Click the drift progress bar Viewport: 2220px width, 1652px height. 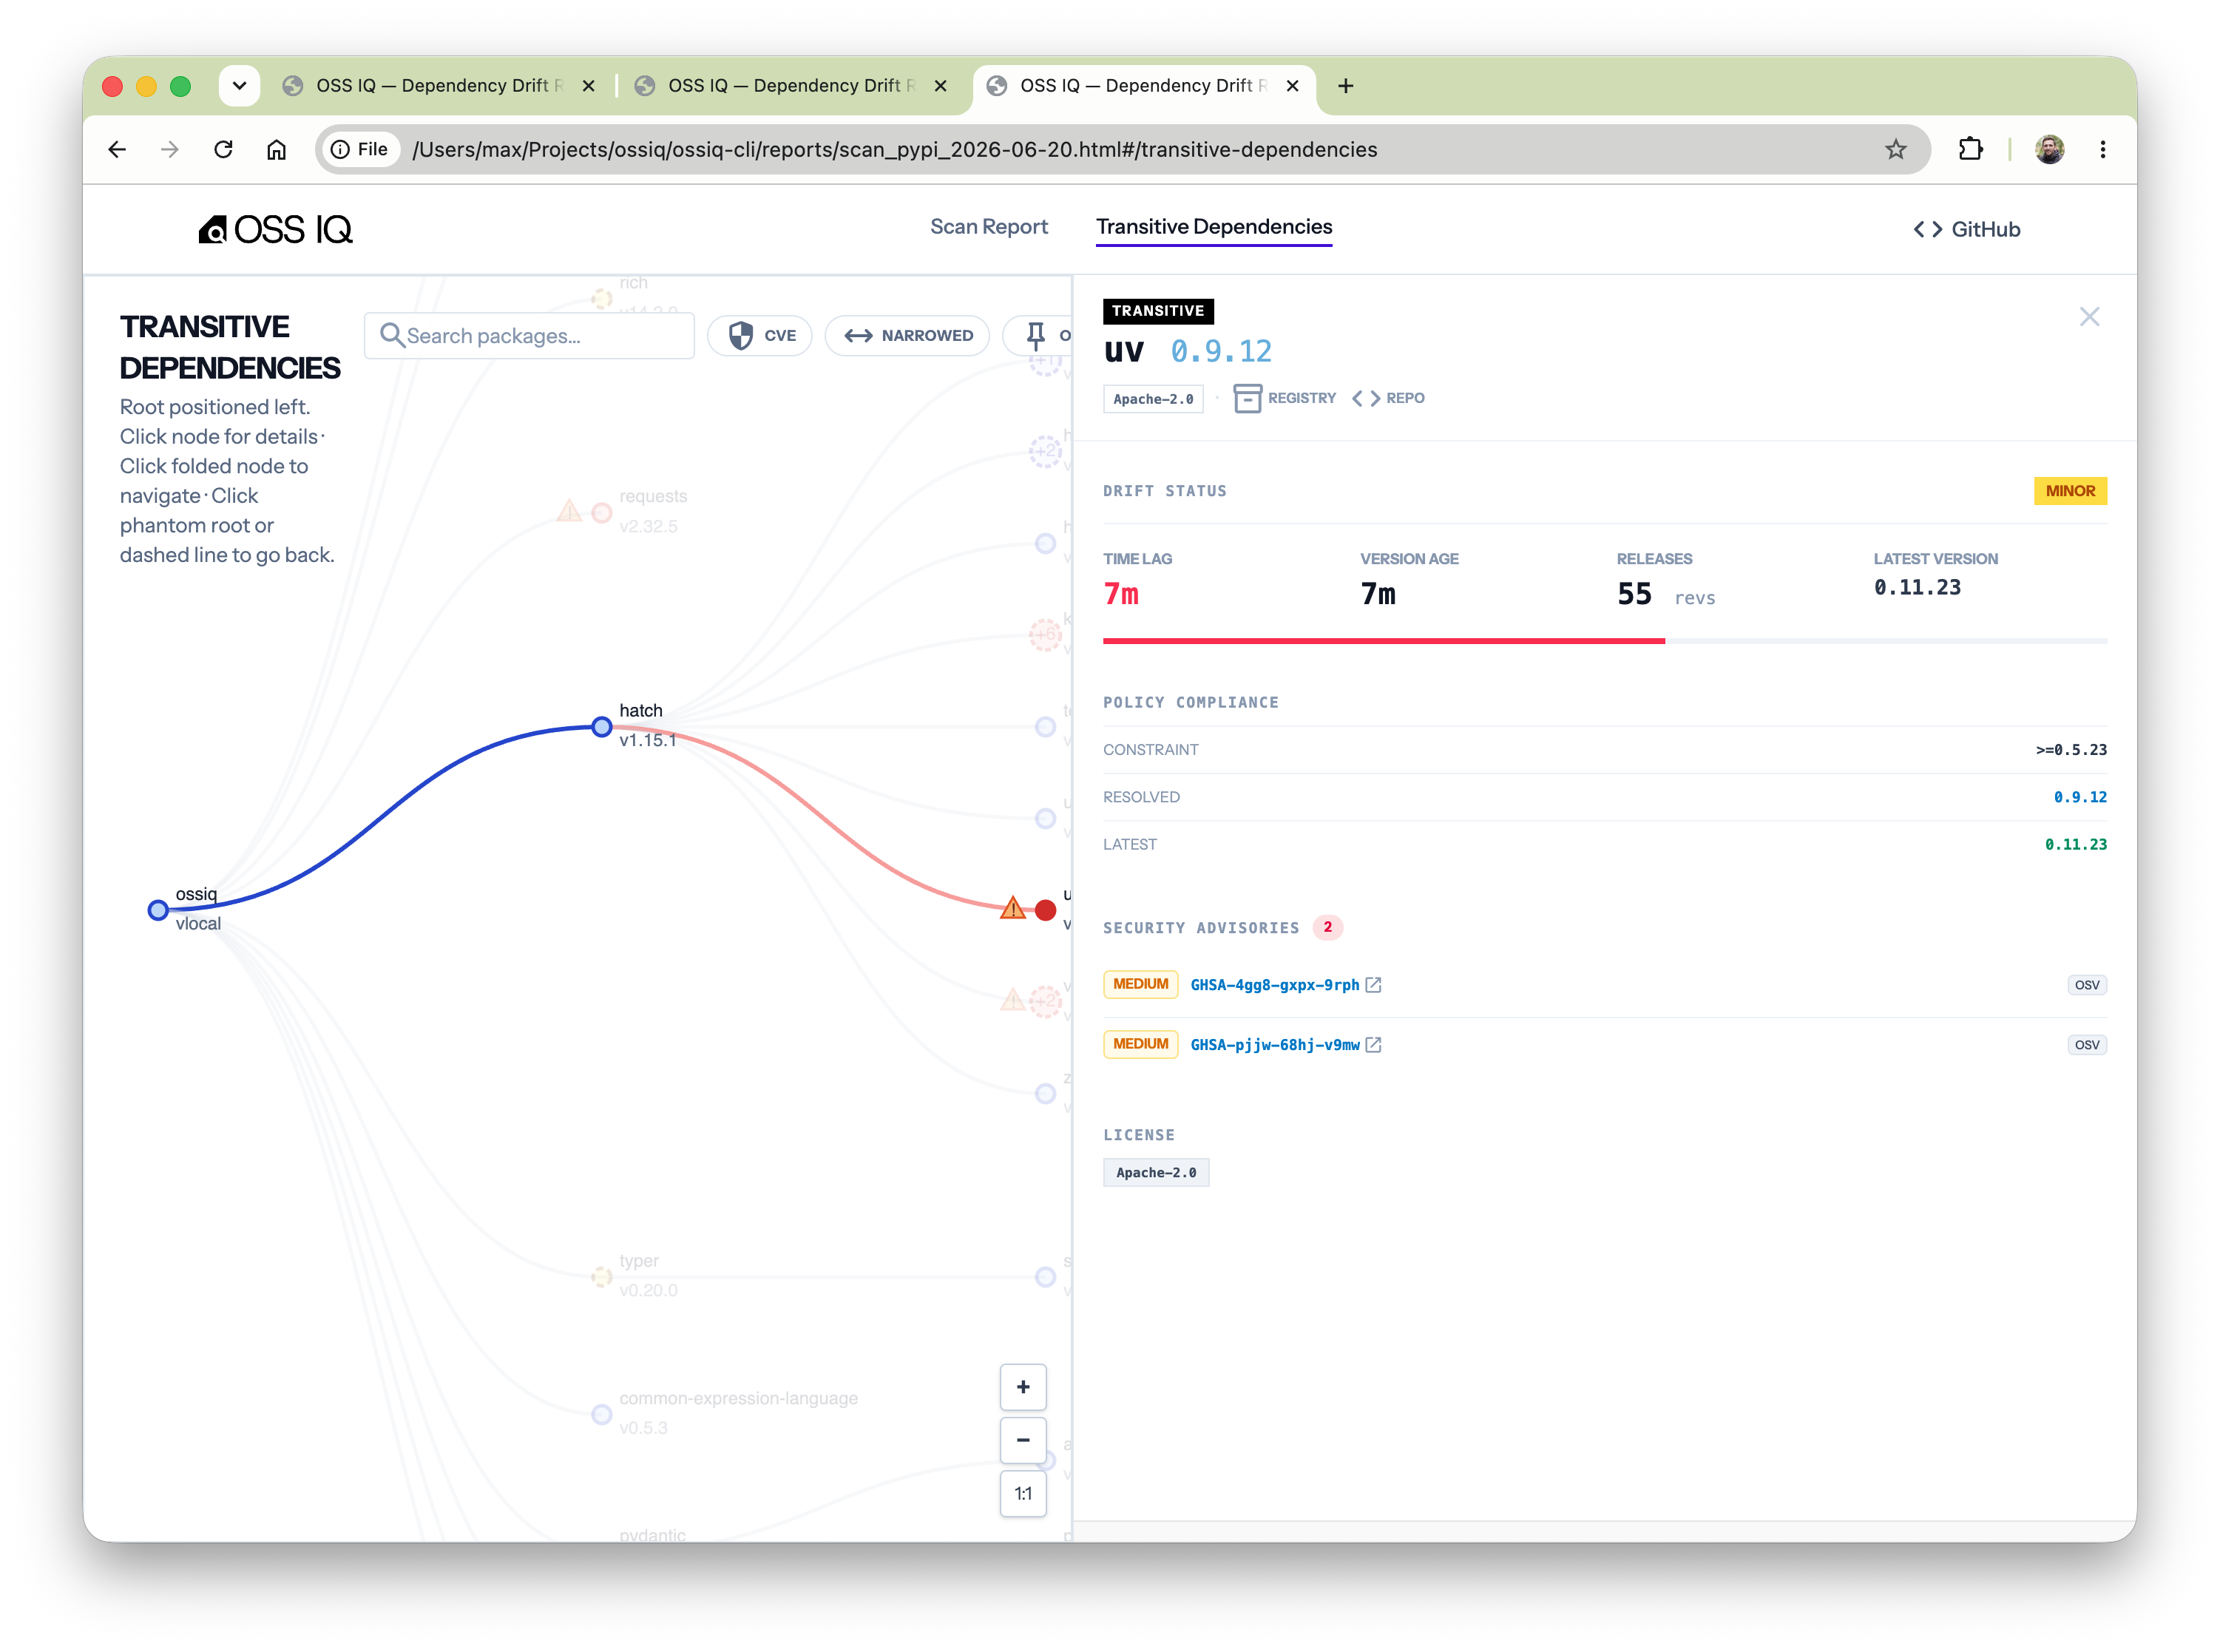click(x=1604, y=641)
